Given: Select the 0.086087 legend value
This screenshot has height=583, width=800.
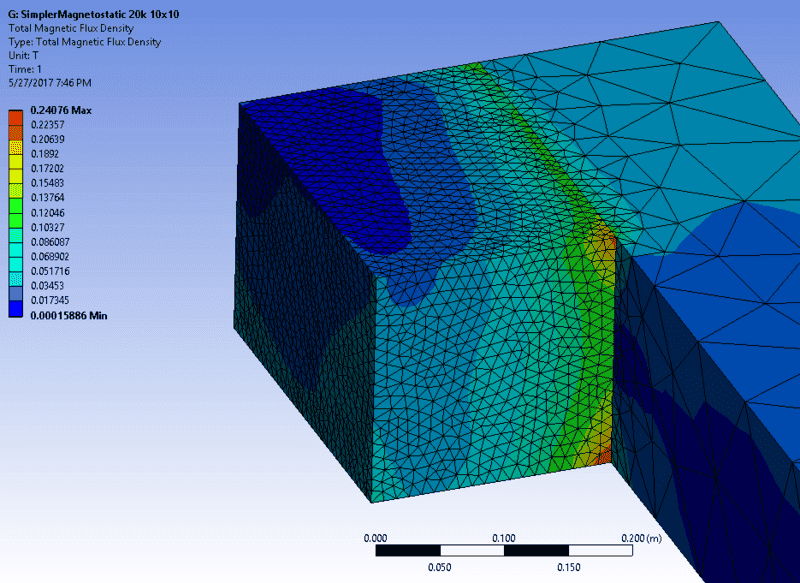Looking at the screenshot, I should [50, 242].
